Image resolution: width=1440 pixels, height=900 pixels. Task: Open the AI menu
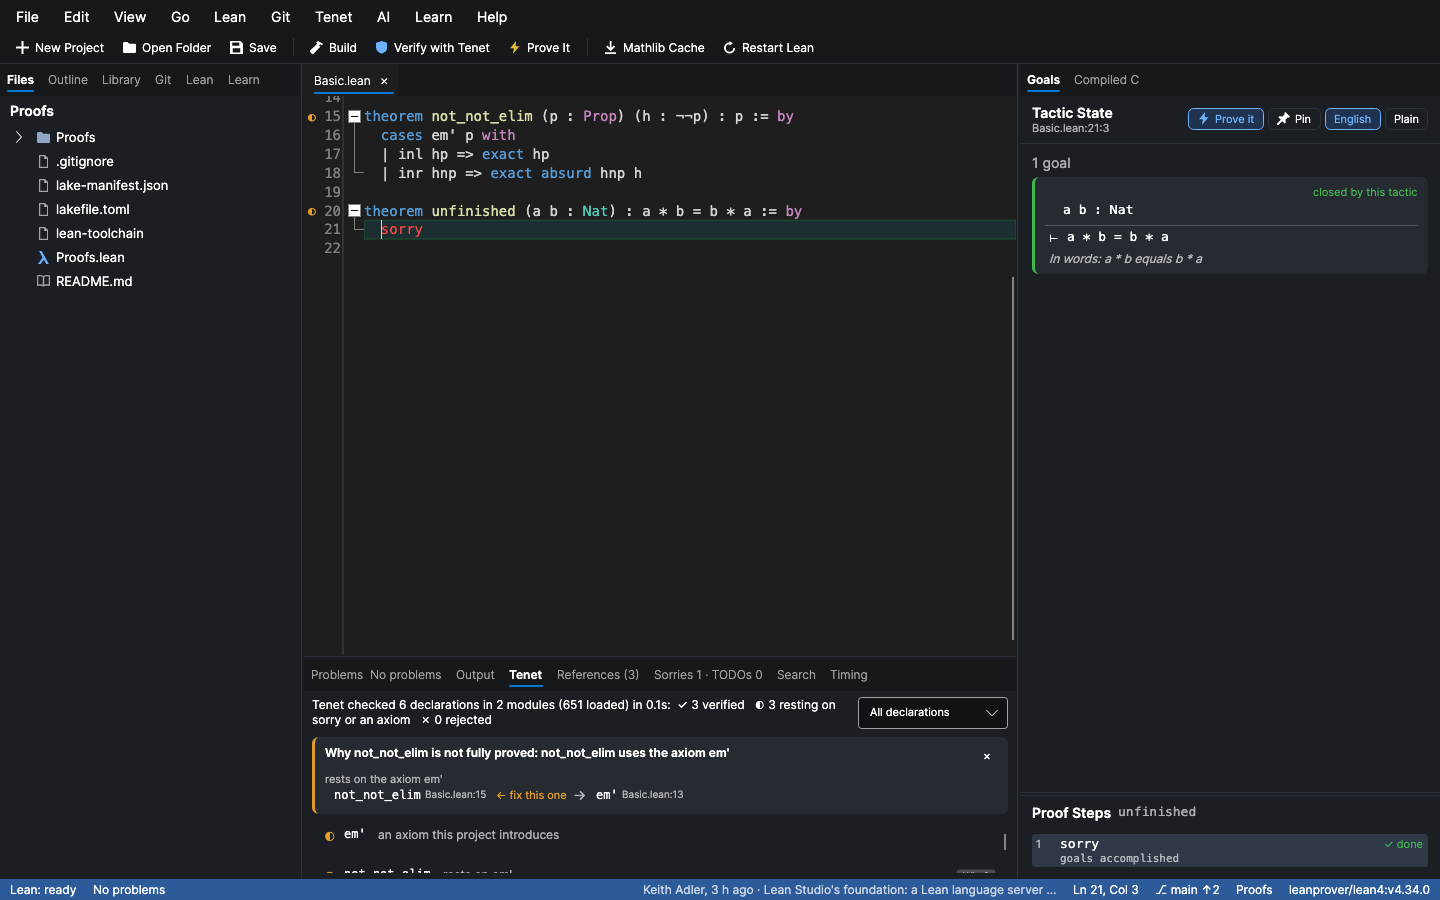tap(383, 17)
